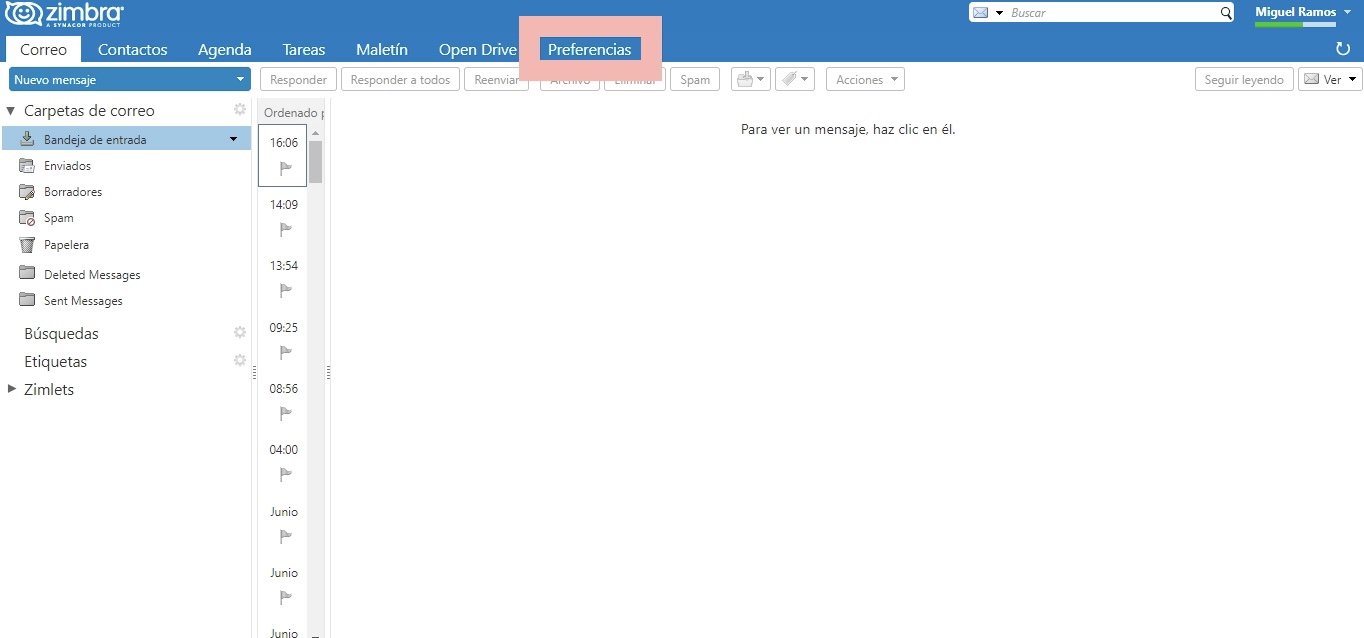The image size is (1364, 638).
Task: Click the Seguir leyendo button
Action: click(1244, 80)
